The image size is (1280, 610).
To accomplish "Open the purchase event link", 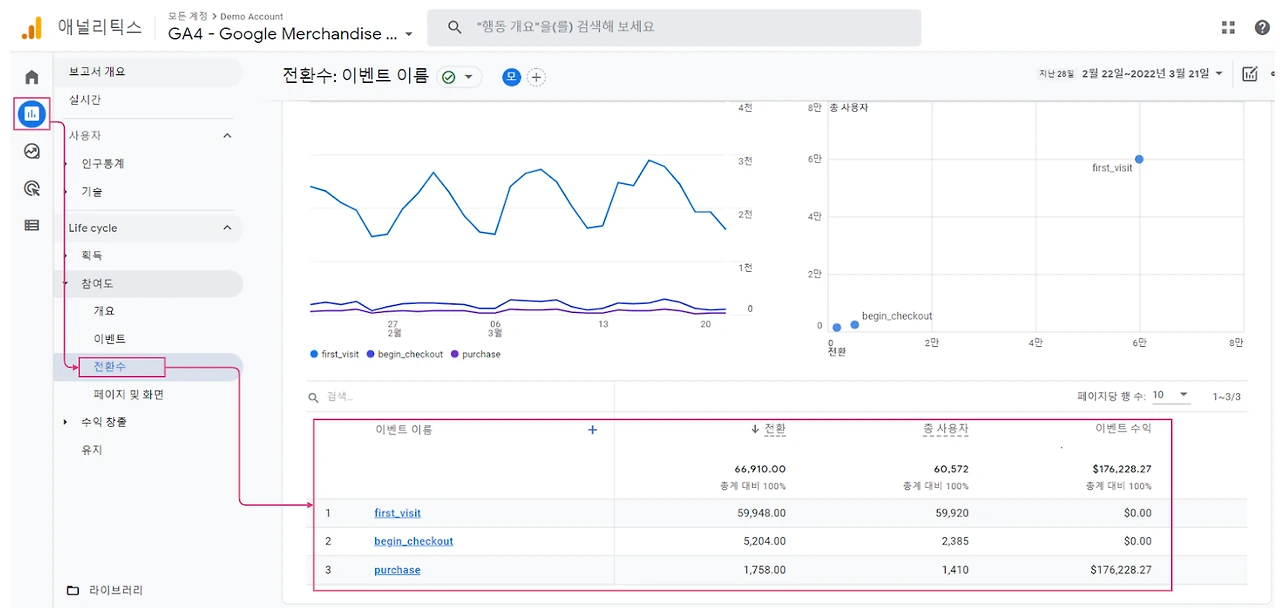I will coord(397,570).
